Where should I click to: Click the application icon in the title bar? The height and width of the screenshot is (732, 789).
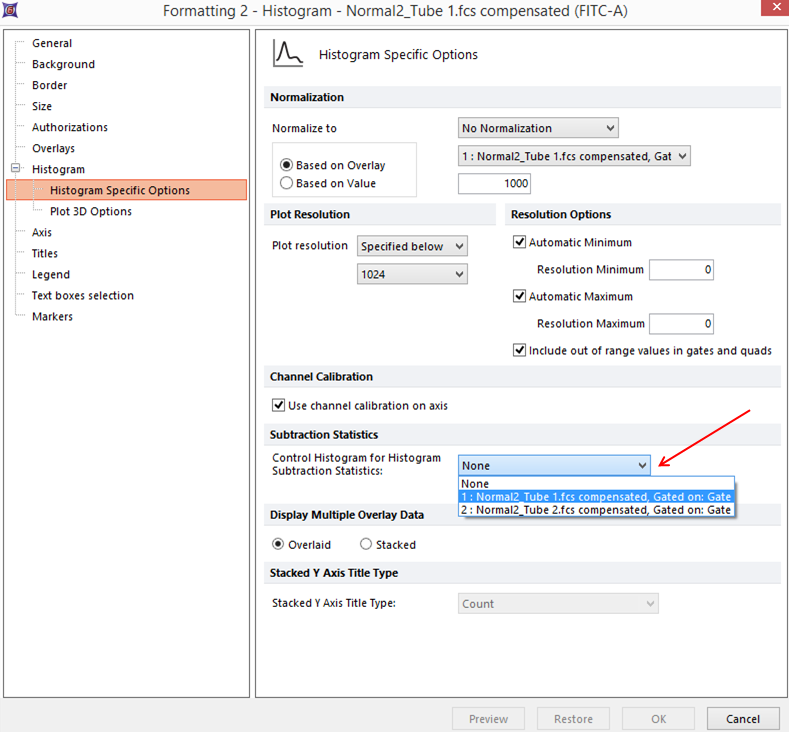click(13, 11)
